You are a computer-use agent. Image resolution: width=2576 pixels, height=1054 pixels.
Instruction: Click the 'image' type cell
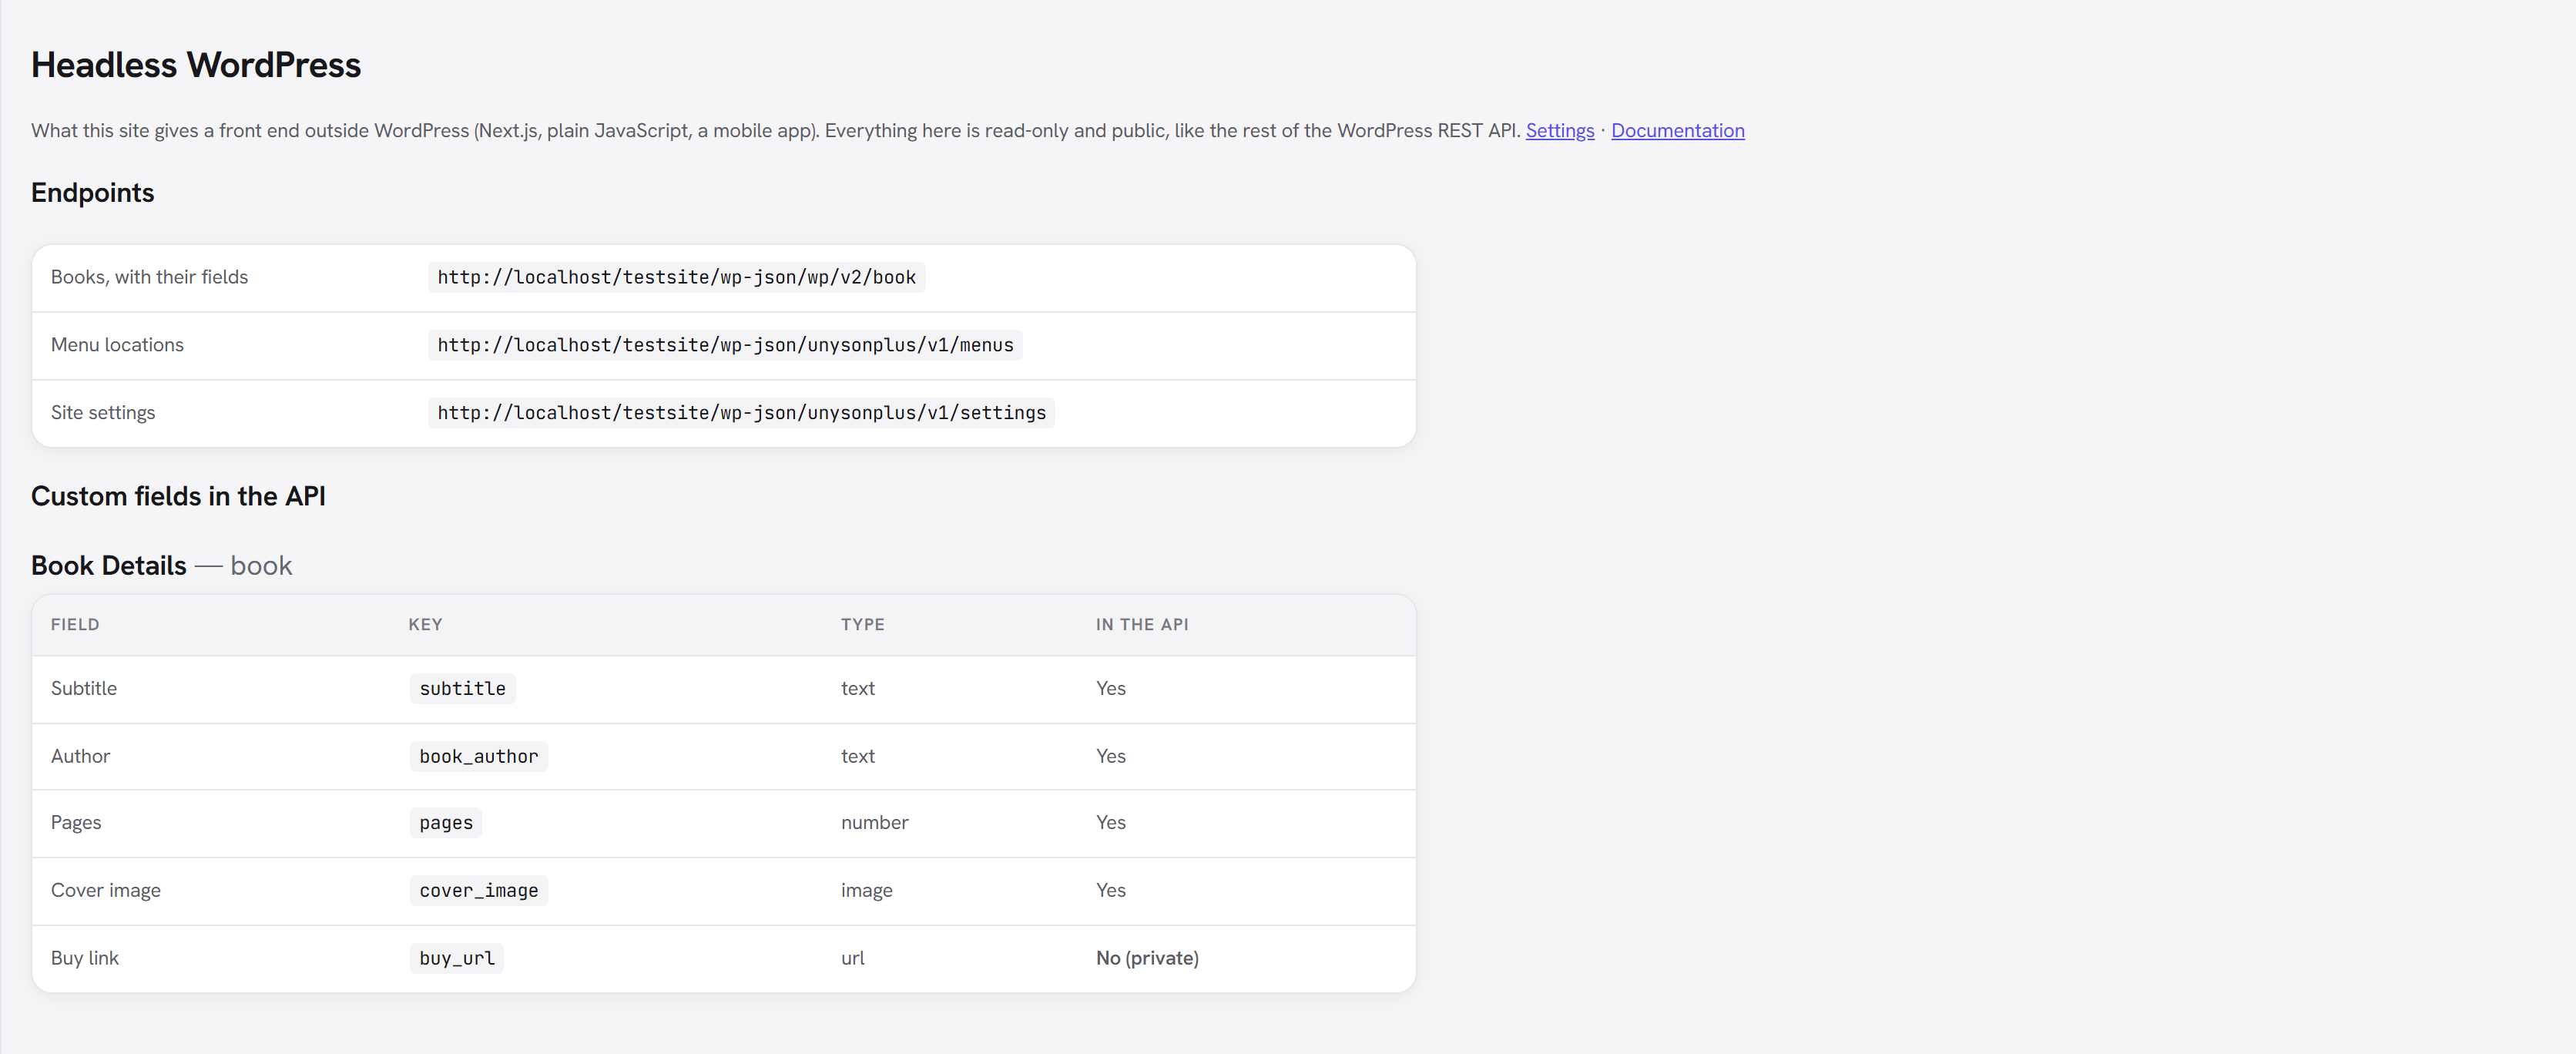point(866,891)
